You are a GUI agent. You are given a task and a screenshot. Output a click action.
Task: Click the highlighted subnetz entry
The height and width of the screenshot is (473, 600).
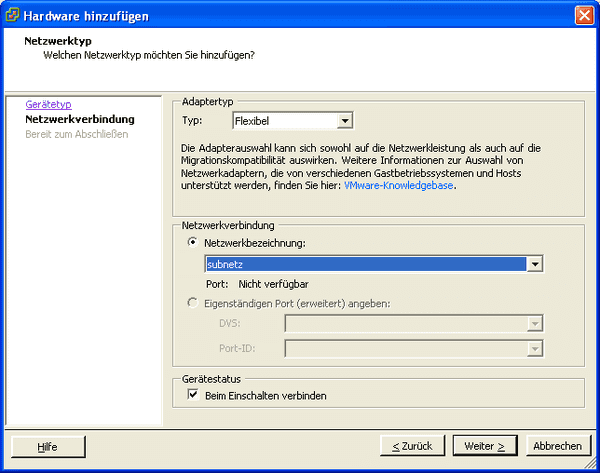click(366, 264)
